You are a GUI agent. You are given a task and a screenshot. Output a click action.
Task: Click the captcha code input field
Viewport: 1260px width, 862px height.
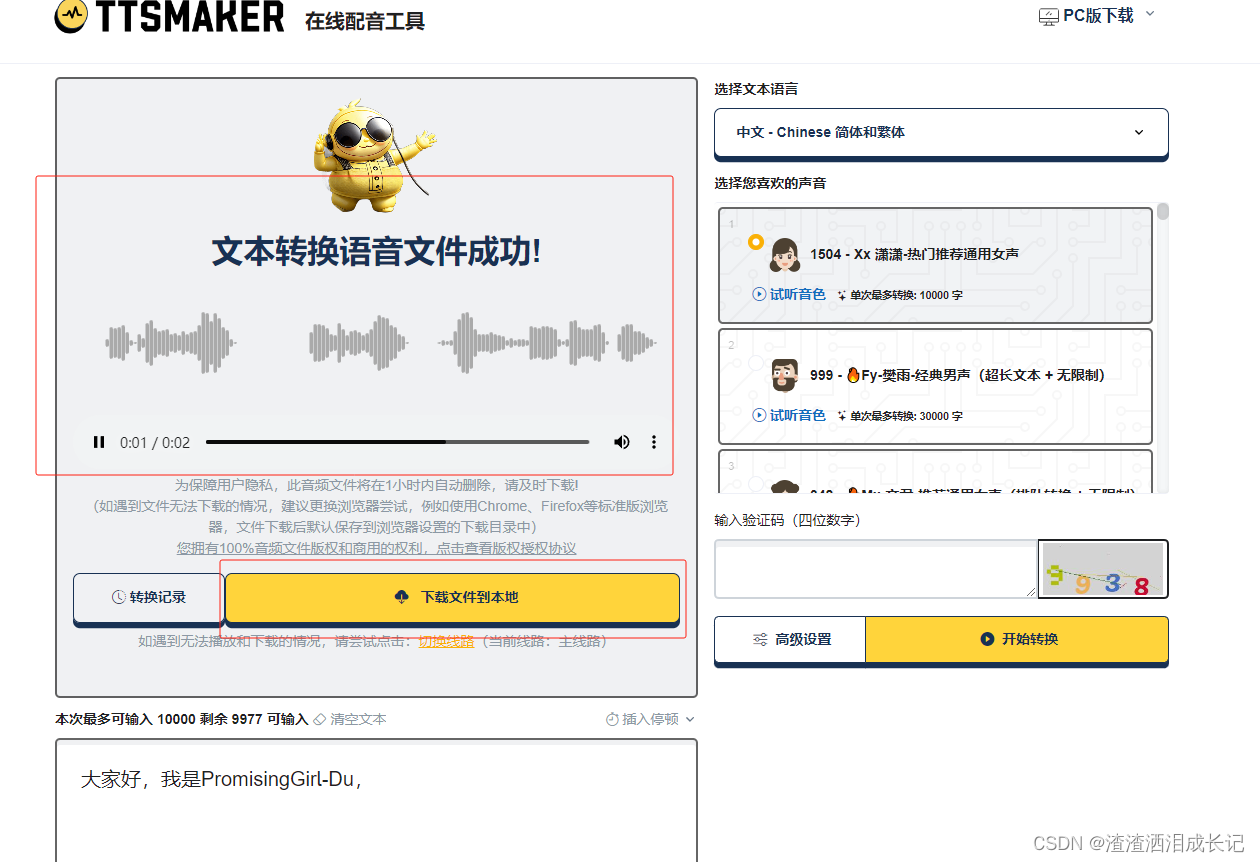pyautogui.click(x=876, y=569)
